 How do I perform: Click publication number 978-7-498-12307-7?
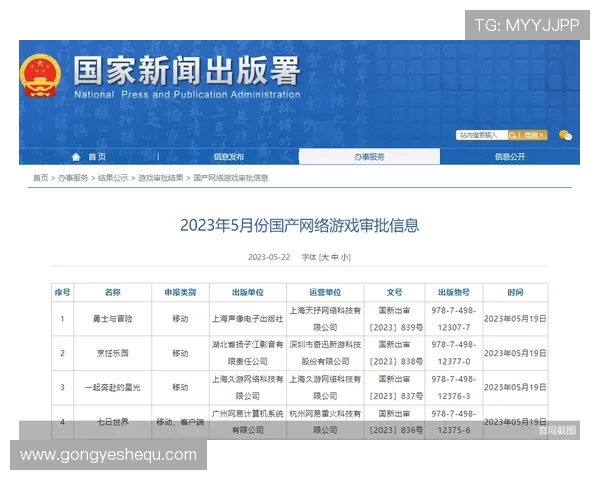tap(454, 319)
